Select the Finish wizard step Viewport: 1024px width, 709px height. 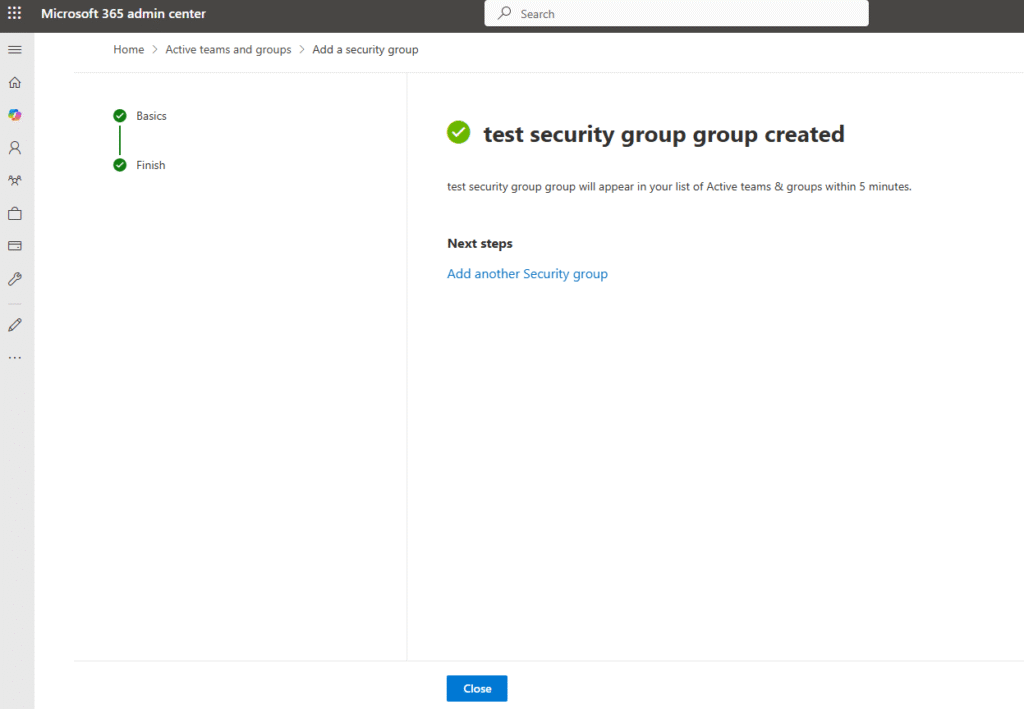pyautogui.click(x=150, y=165)
